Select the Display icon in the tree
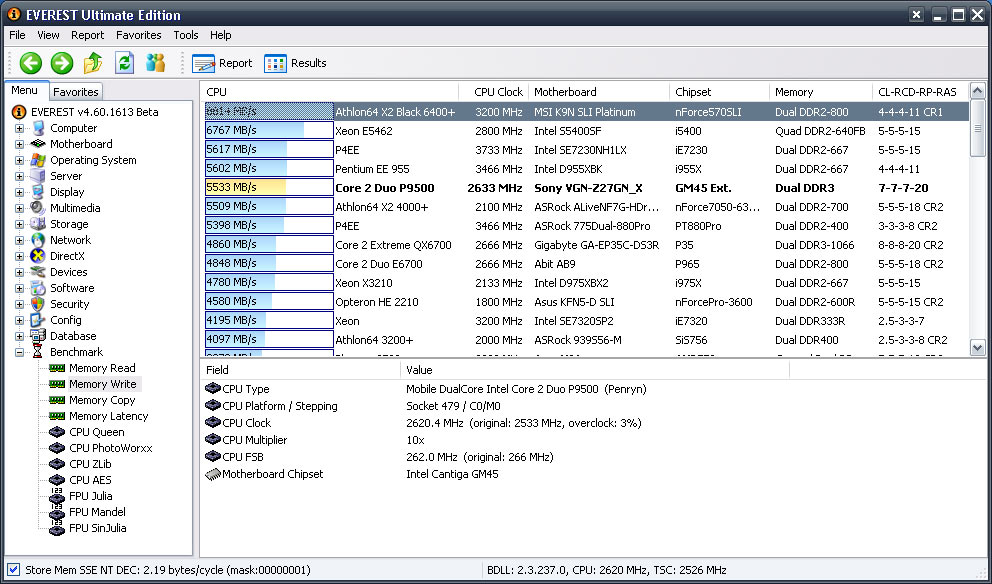The height and width of the screenshot is (584, 992). click(x=38, y=192)
